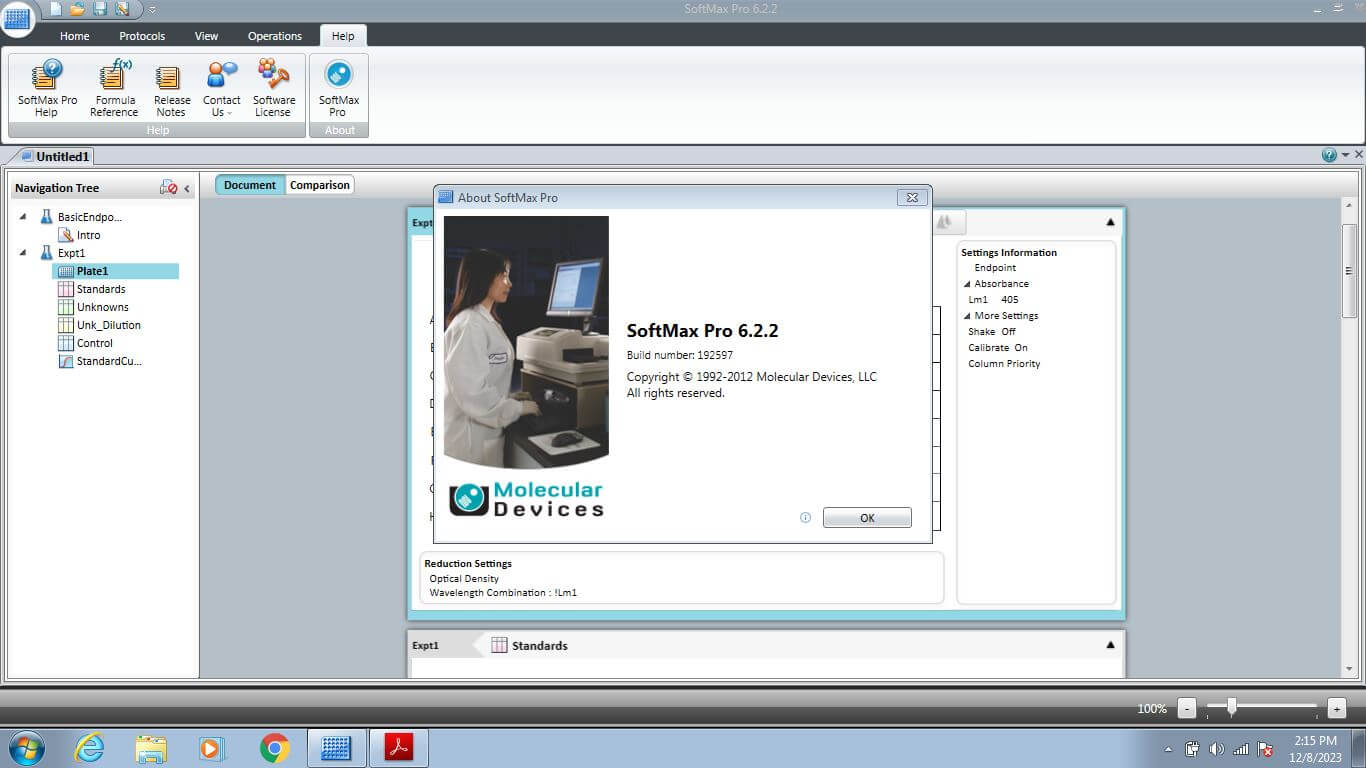
Task: Collapse the More Settings node
Action: tap(967, 316)
